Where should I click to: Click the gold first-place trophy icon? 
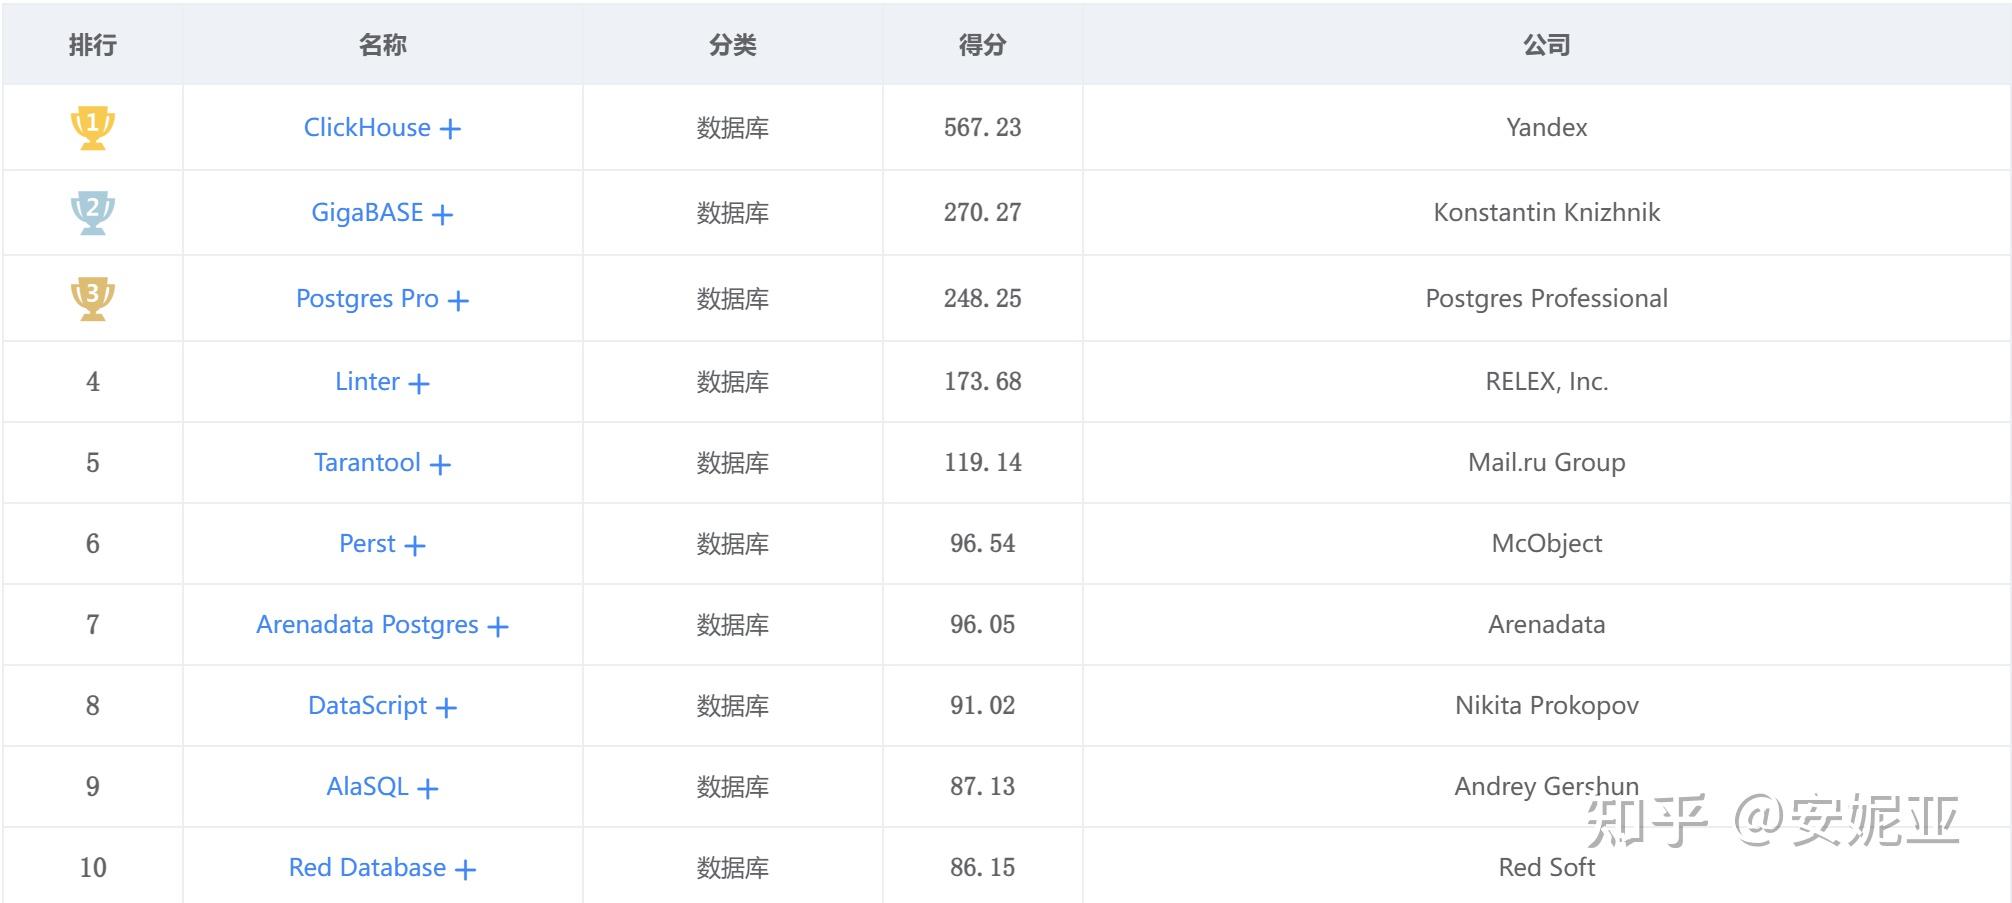(x=93, y=128)
